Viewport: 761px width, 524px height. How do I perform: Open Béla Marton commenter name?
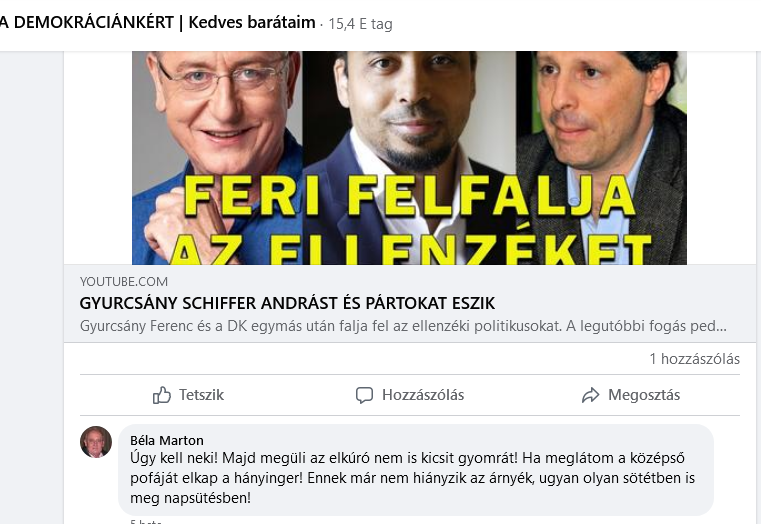tap(166, 441)
